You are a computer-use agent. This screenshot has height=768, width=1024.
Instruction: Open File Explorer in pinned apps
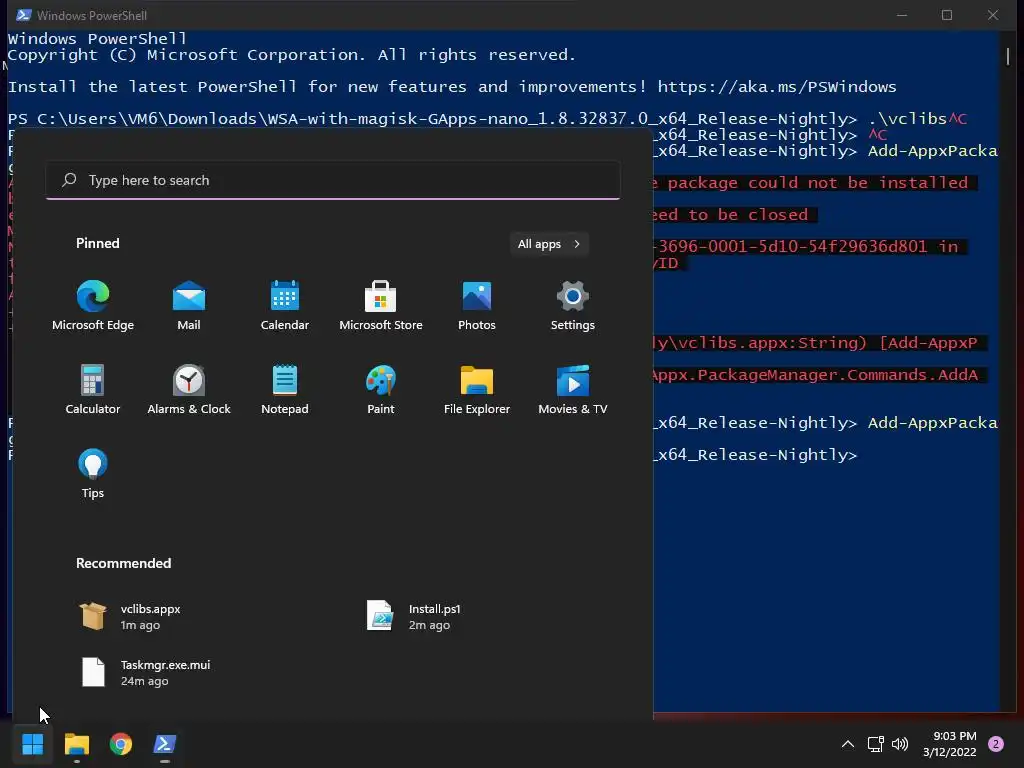(477, 390)
